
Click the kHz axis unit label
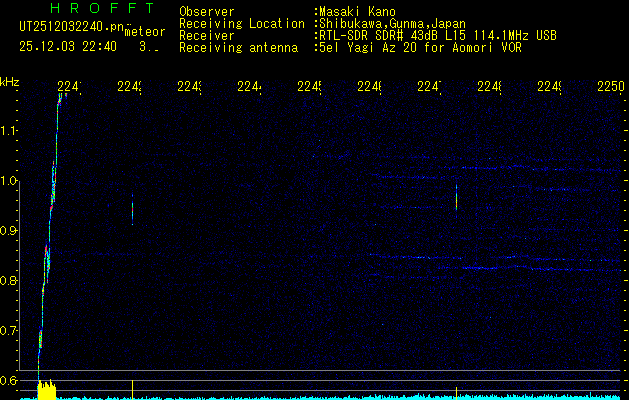(x=9, y=82)
